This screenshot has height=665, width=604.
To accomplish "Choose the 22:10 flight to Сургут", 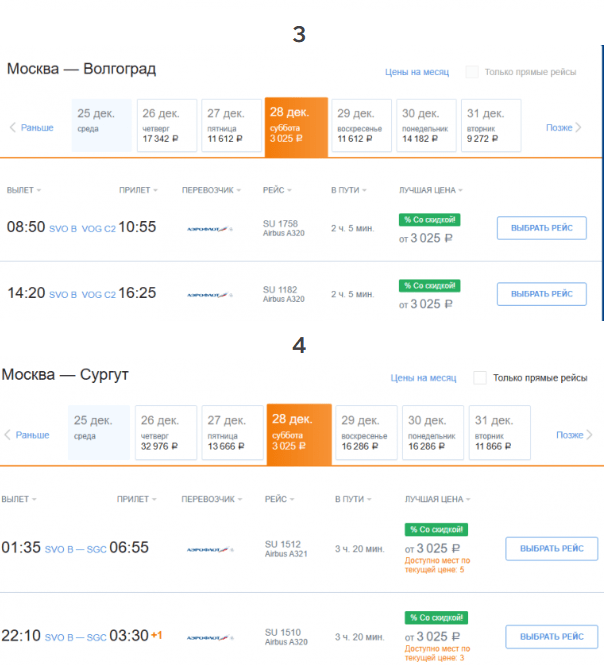I will click(x=551, y=636).
